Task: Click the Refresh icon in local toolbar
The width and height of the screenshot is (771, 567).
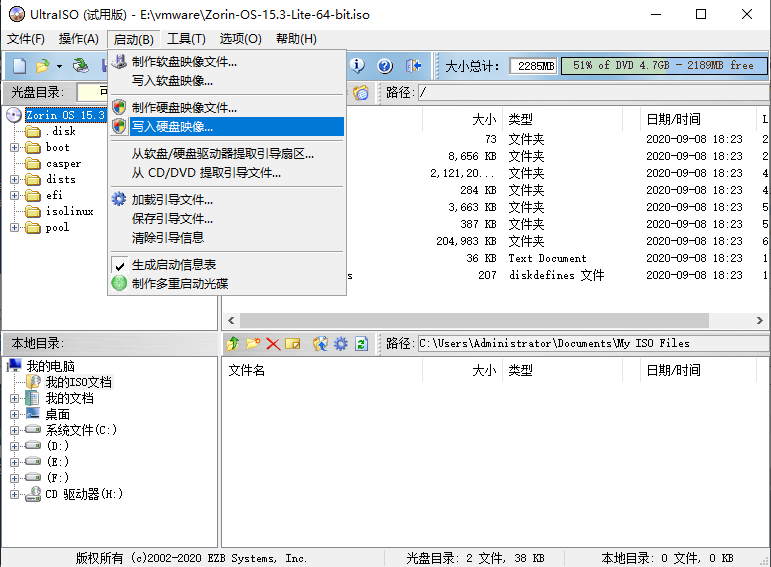Action: click(x=361, y=343)
